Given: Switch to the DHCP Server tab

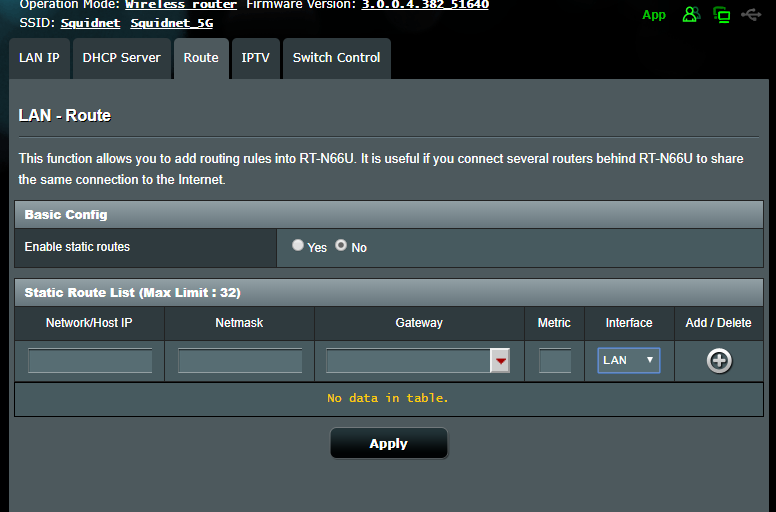Looking at the screenshot, I should coord(122,58).
